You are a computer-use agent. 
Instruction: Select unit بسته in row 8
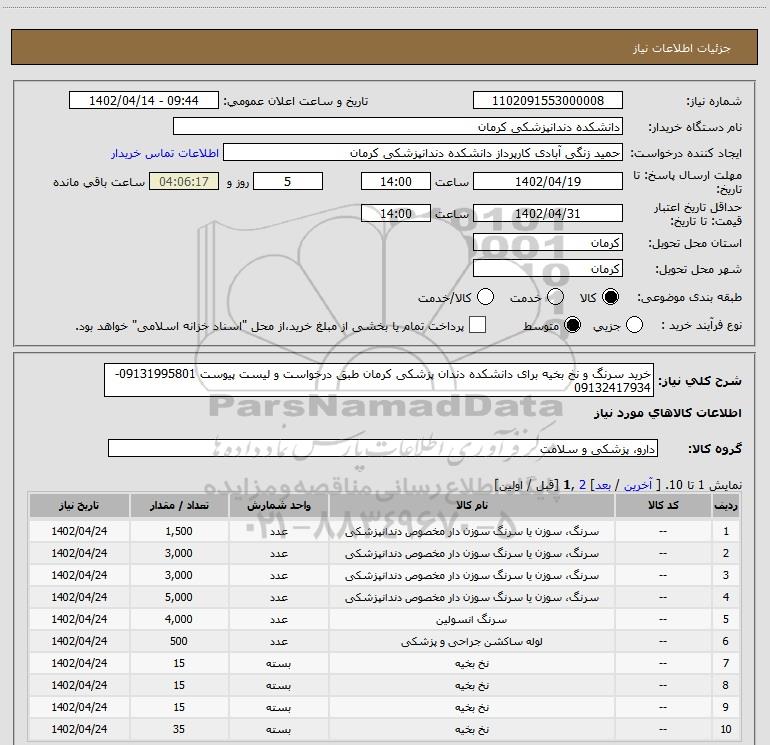278,686
